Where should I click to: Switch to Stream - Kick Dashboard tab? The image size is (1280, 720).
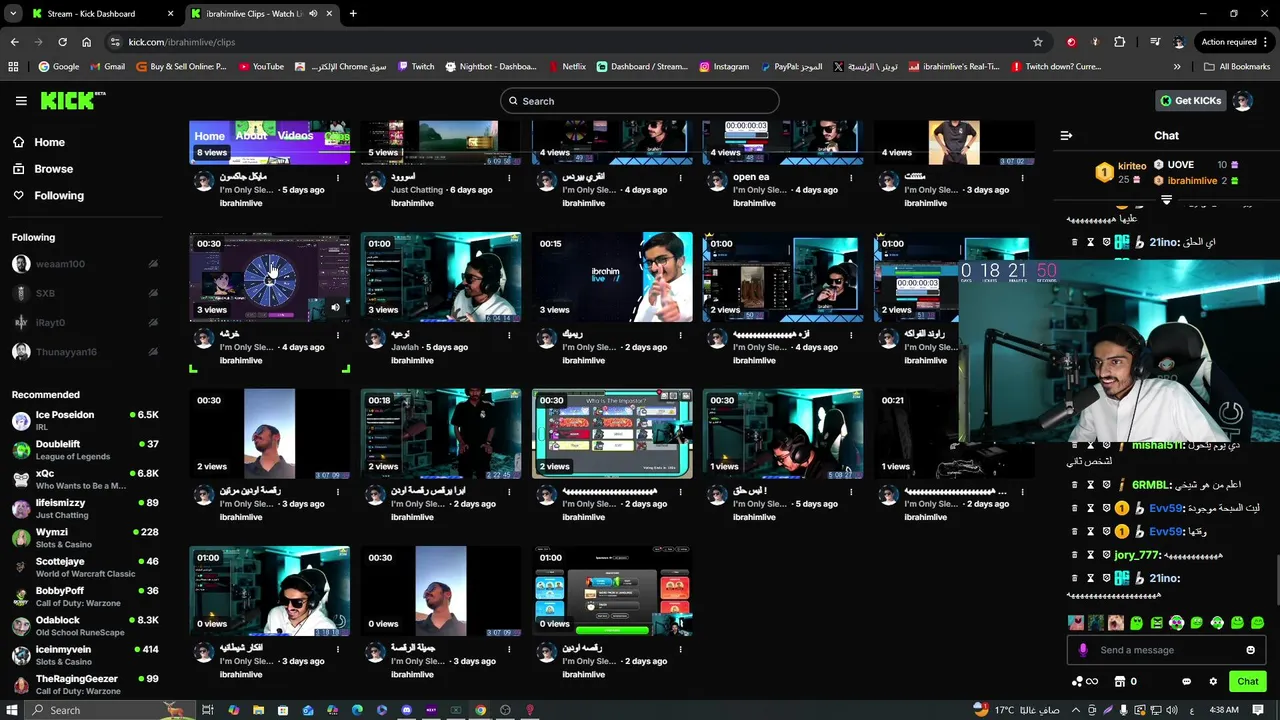[101, 14]
